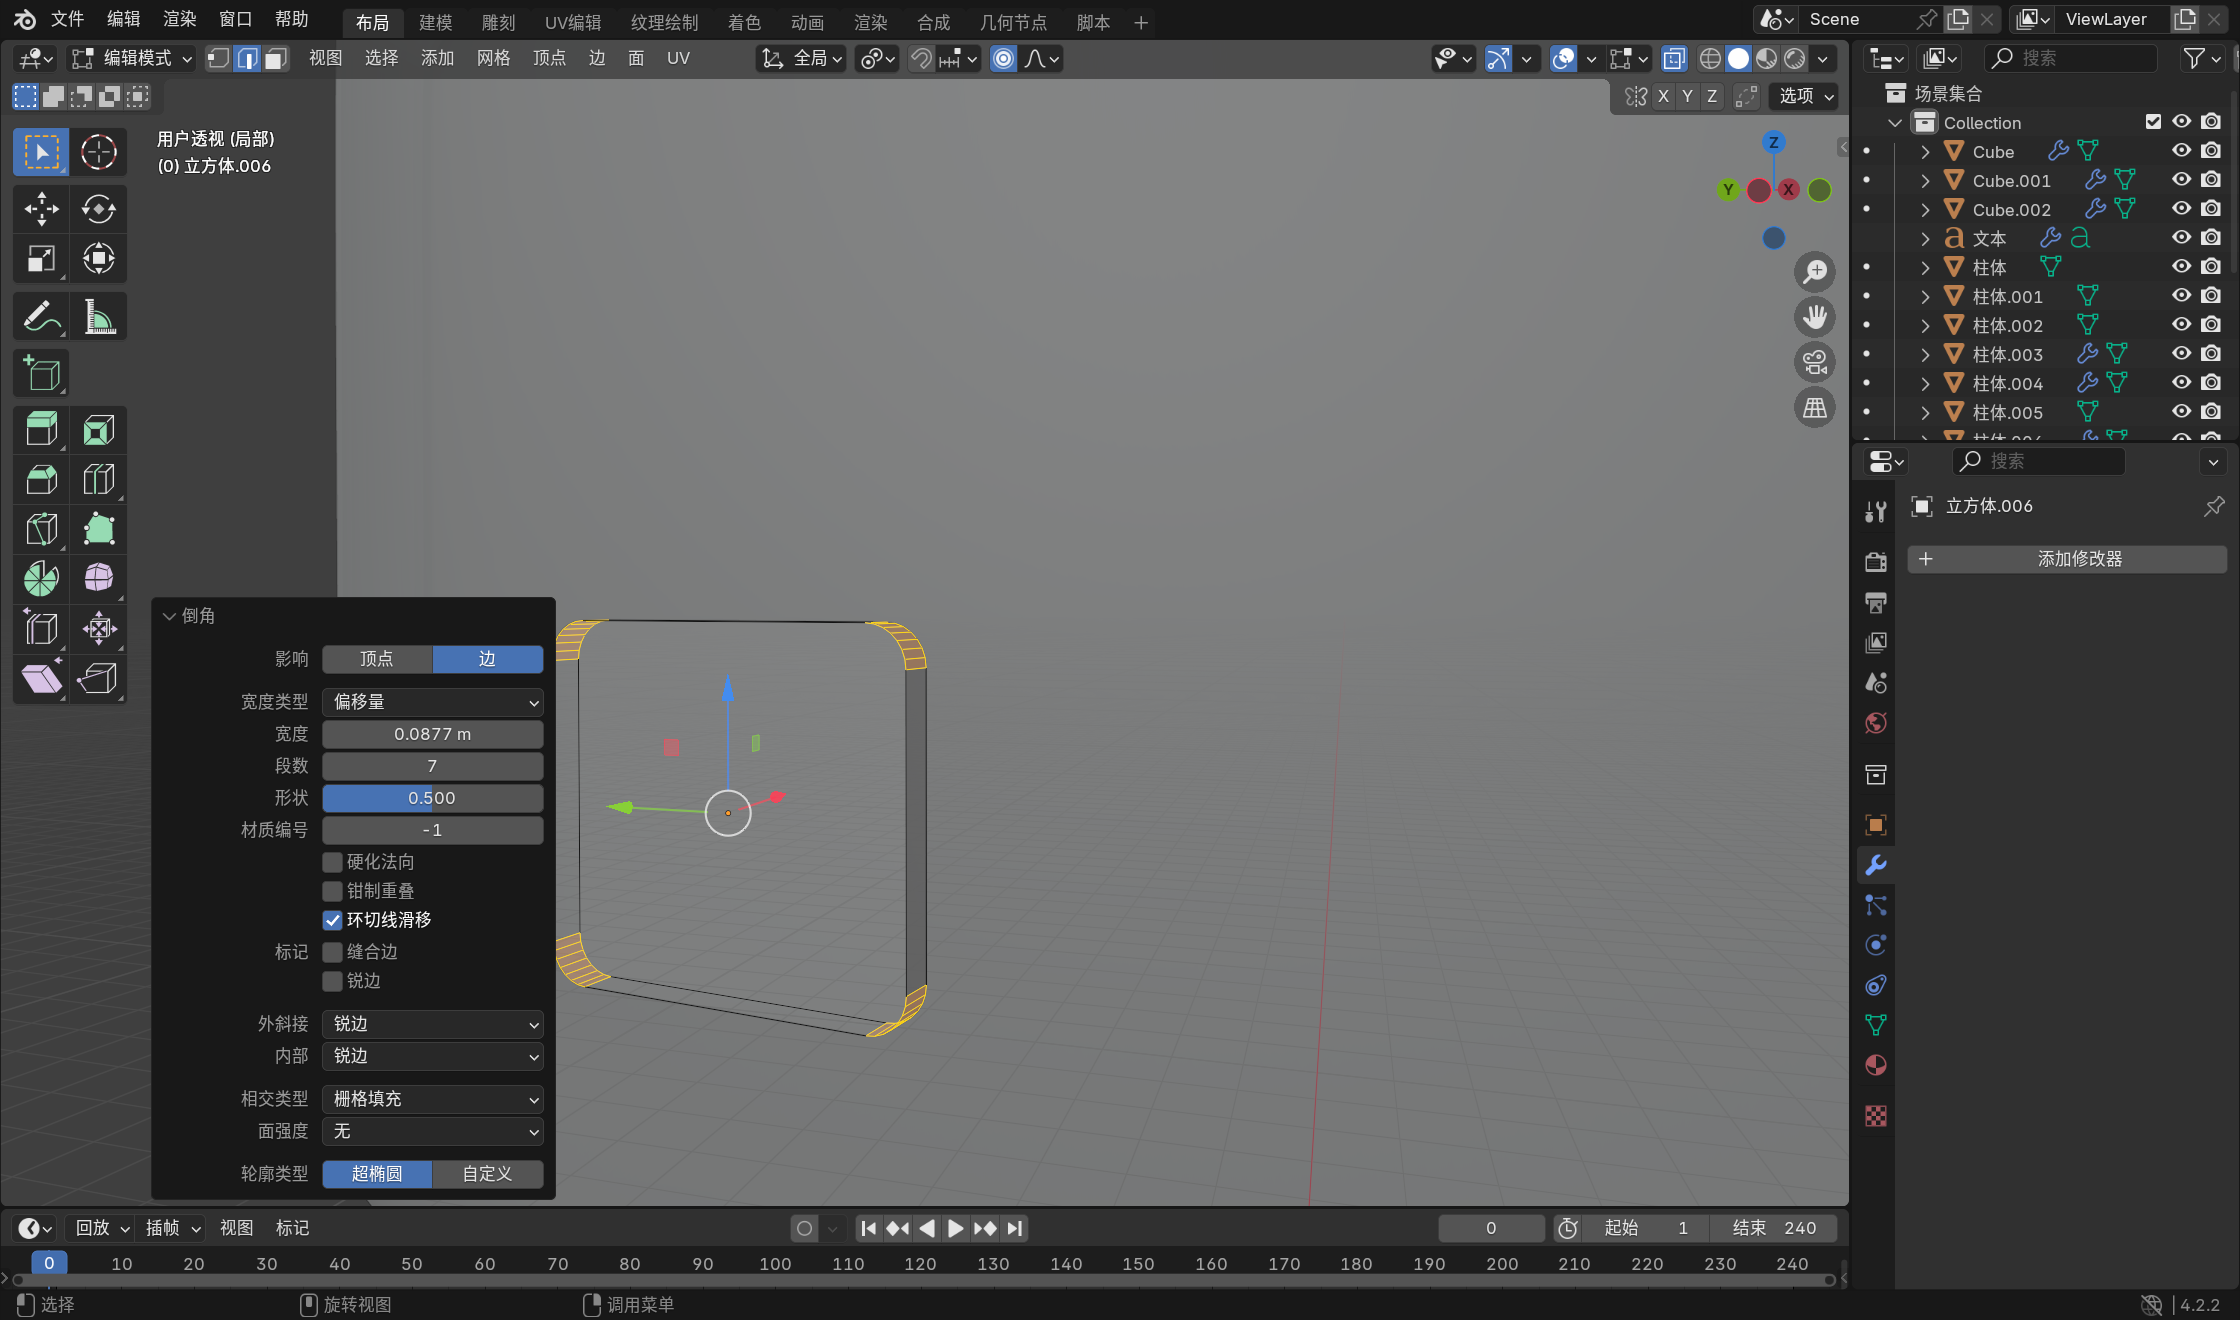The height and width of the screenshot is (1320, 2240).
Task: Select the Measure tool
Action: [98, 317]
